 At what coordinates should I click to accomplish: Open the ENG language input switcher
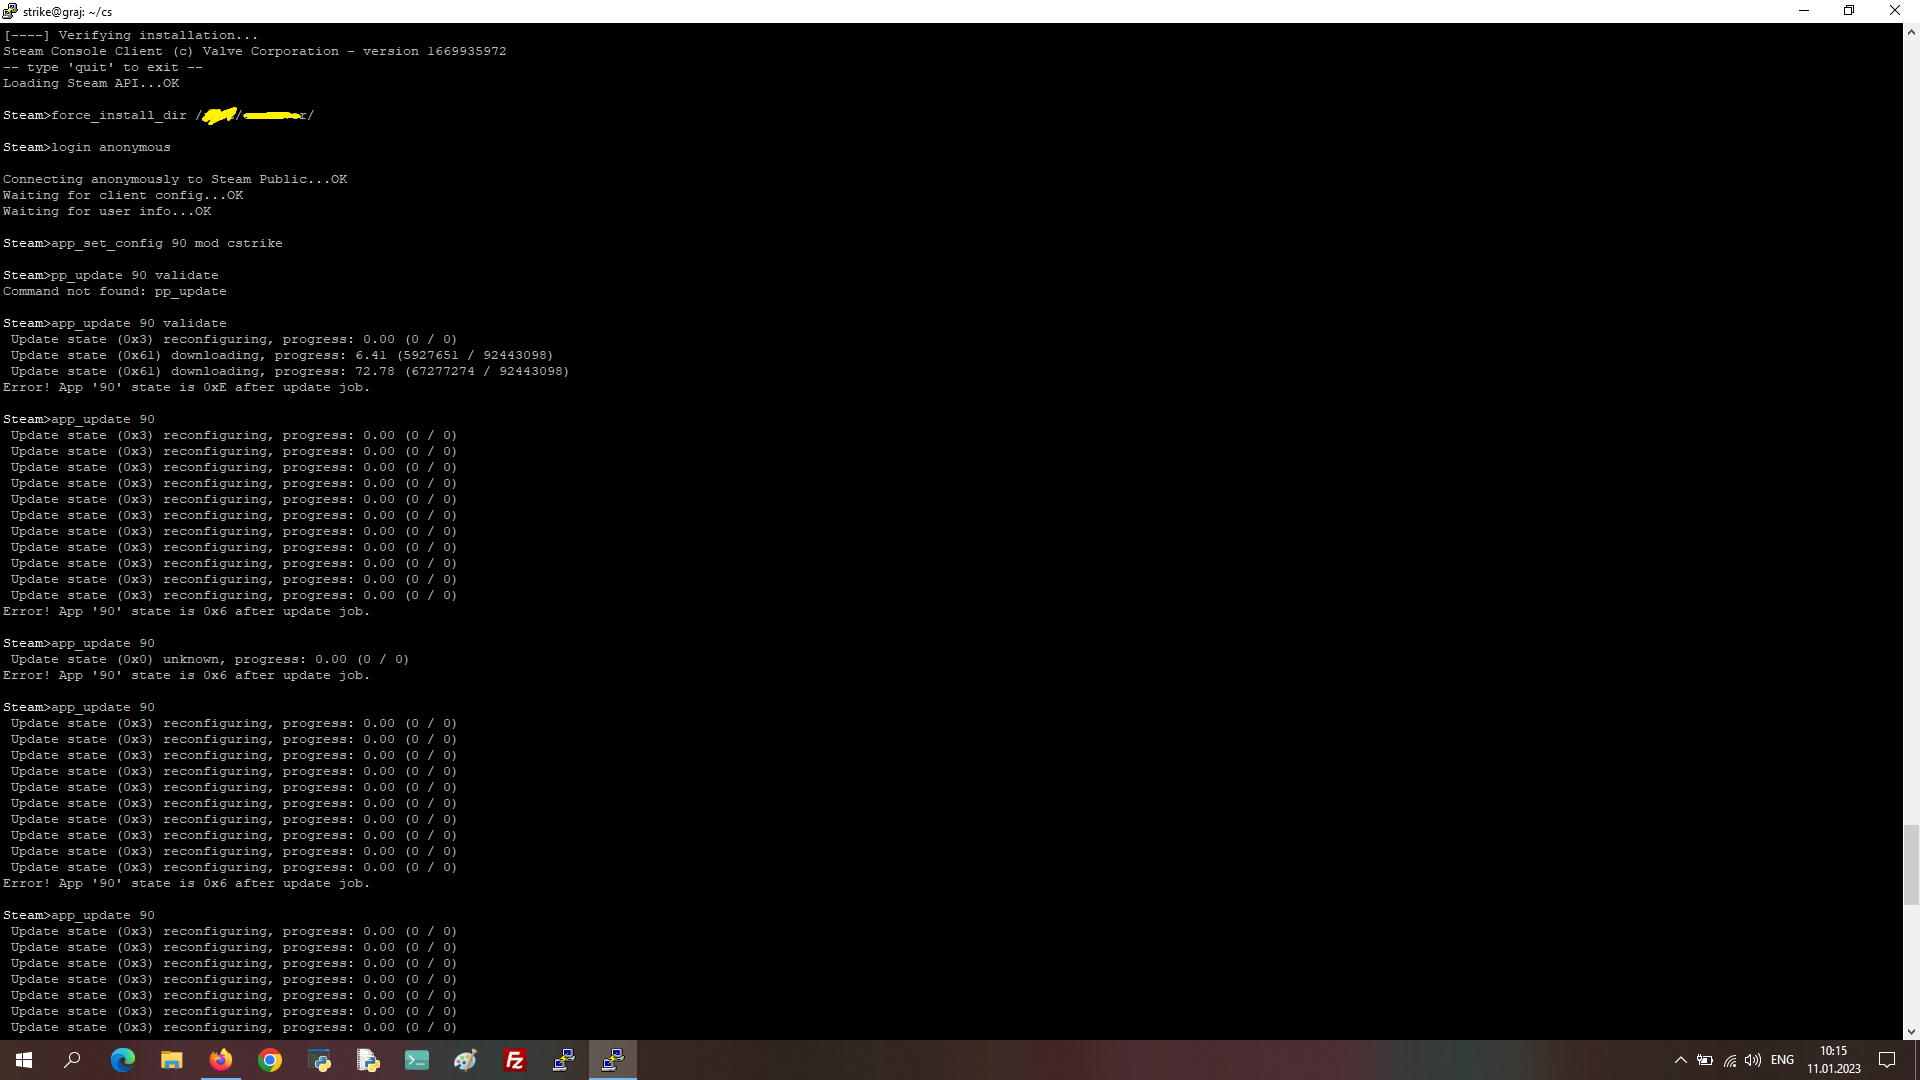(x=1782, y=1060)
